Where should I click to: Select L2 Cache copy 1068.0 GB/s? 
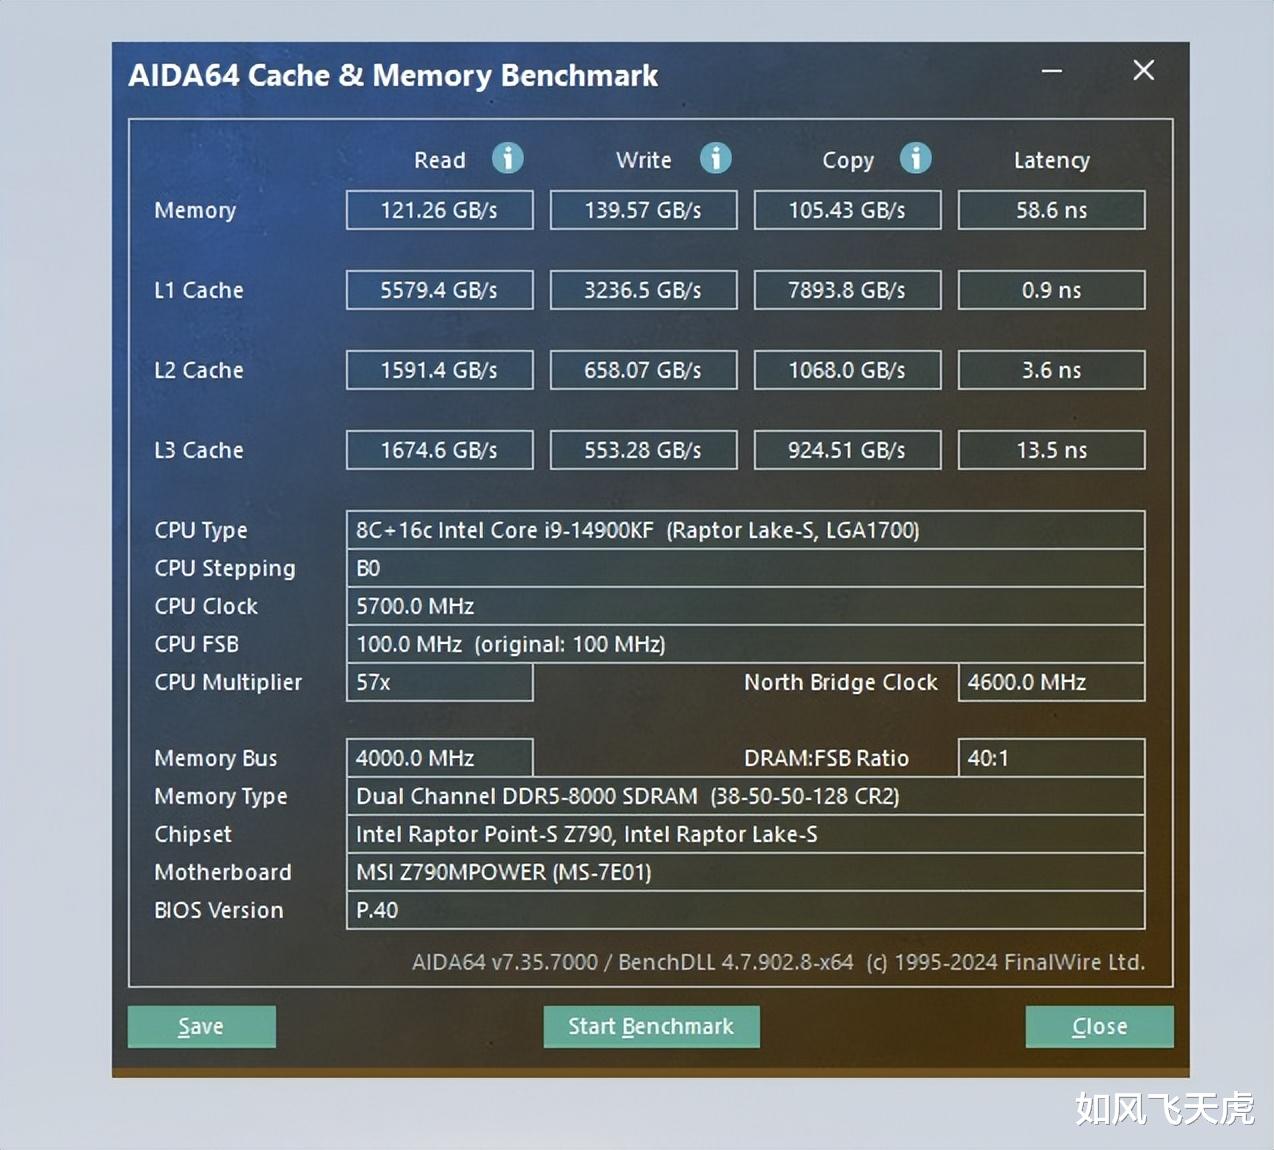[x=847, y=370]
